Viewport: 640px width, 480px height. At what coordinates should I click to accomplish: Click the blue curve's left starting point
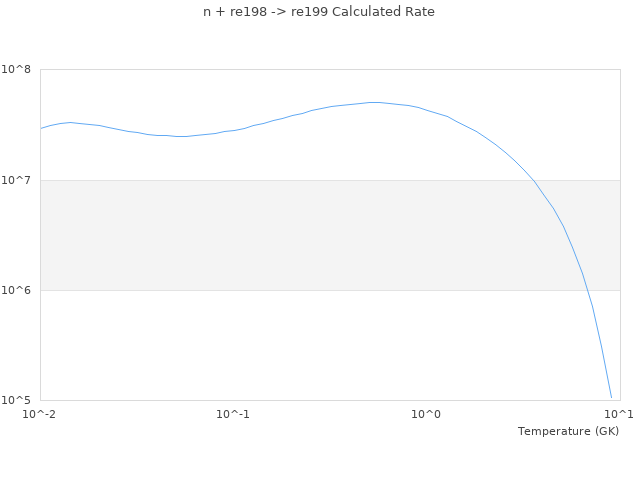[41, 128]
